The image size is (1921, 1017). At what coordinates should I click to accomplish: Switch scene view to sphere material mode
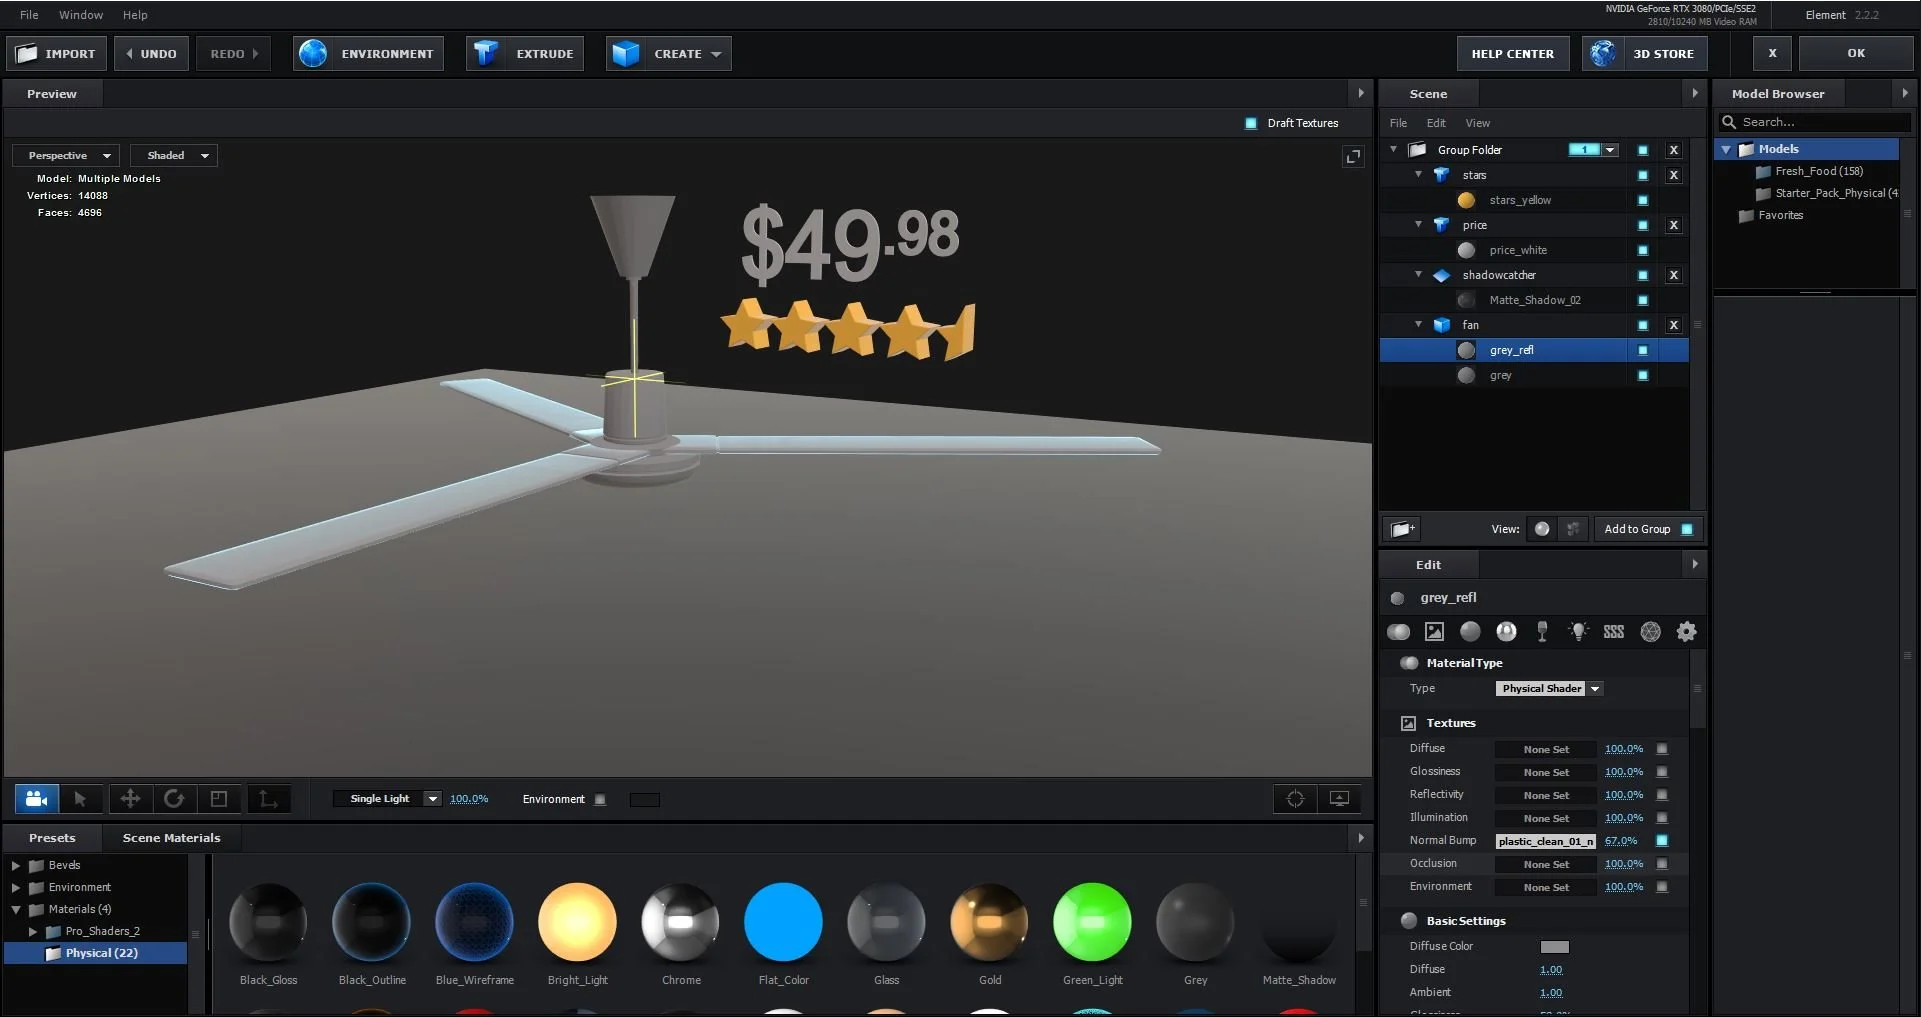tap(1542, 529)
